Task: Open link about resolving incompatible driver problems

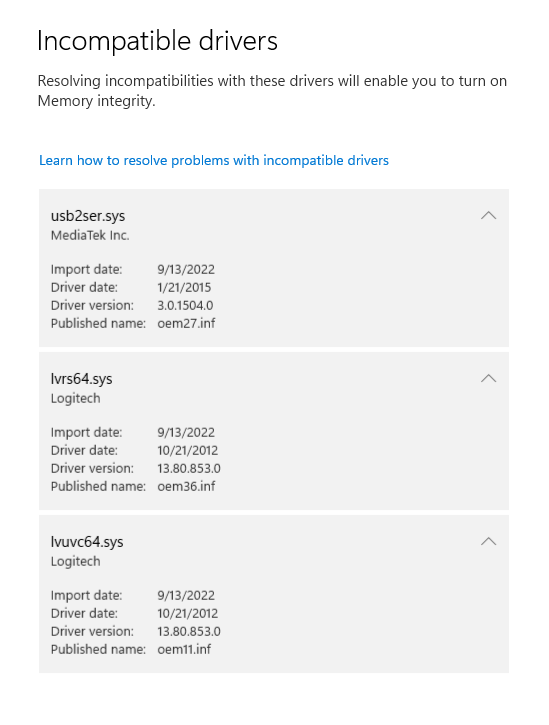Action: 214,160
